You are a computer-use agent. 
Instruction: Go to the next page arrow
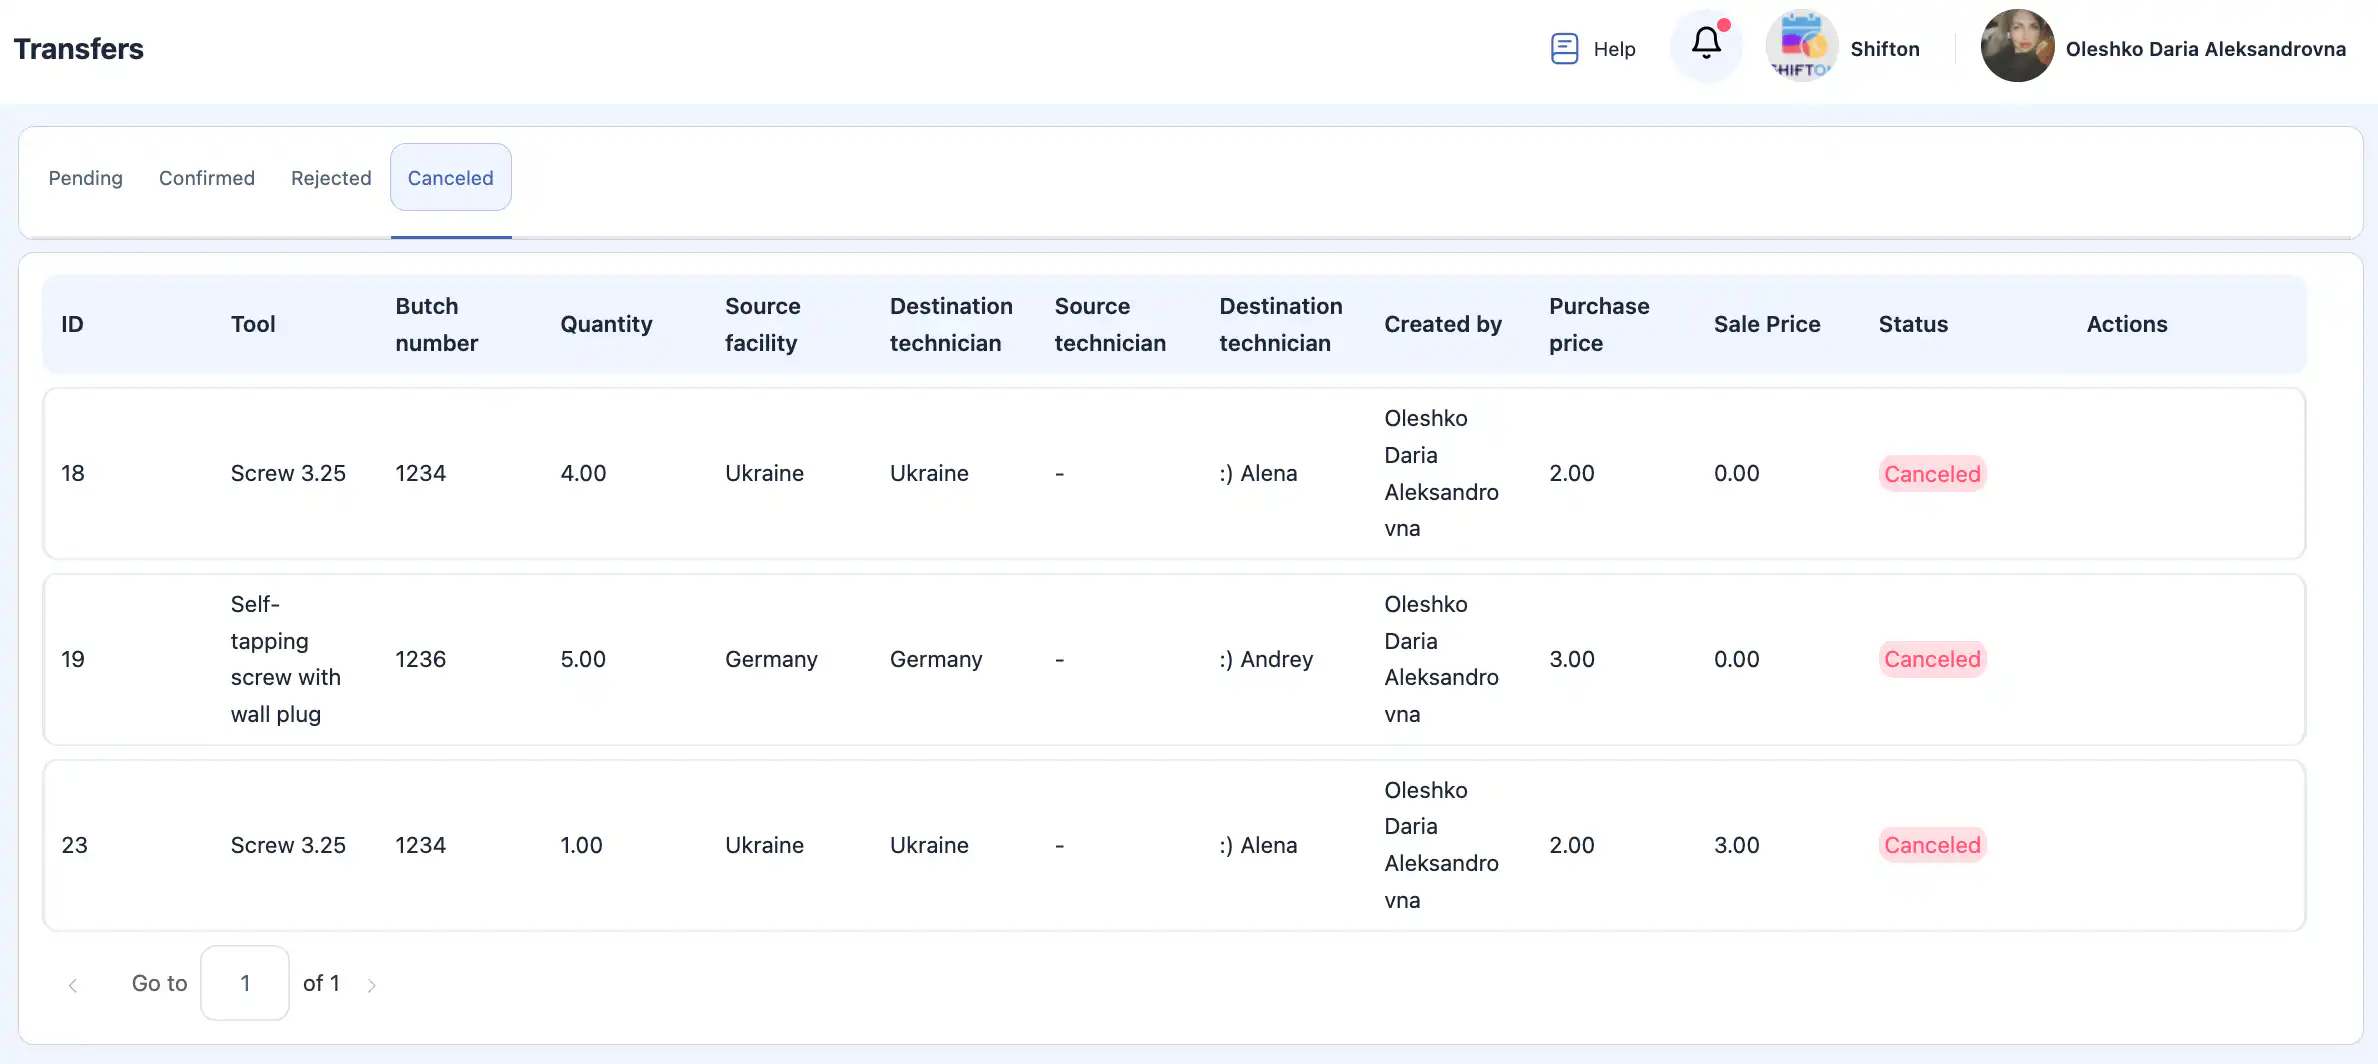pos(371,985)
